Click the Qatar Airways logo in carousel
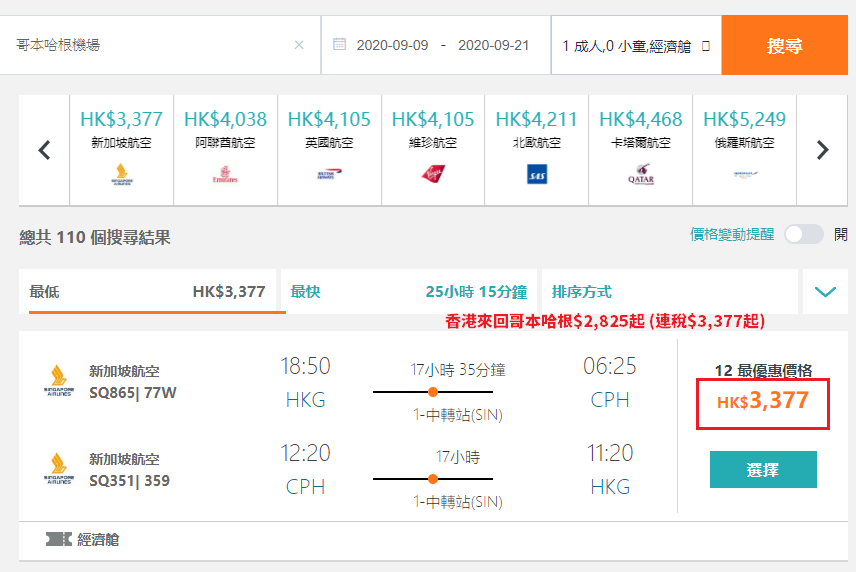Viewport: 856px width, 572px height. [x=641, y=174]
